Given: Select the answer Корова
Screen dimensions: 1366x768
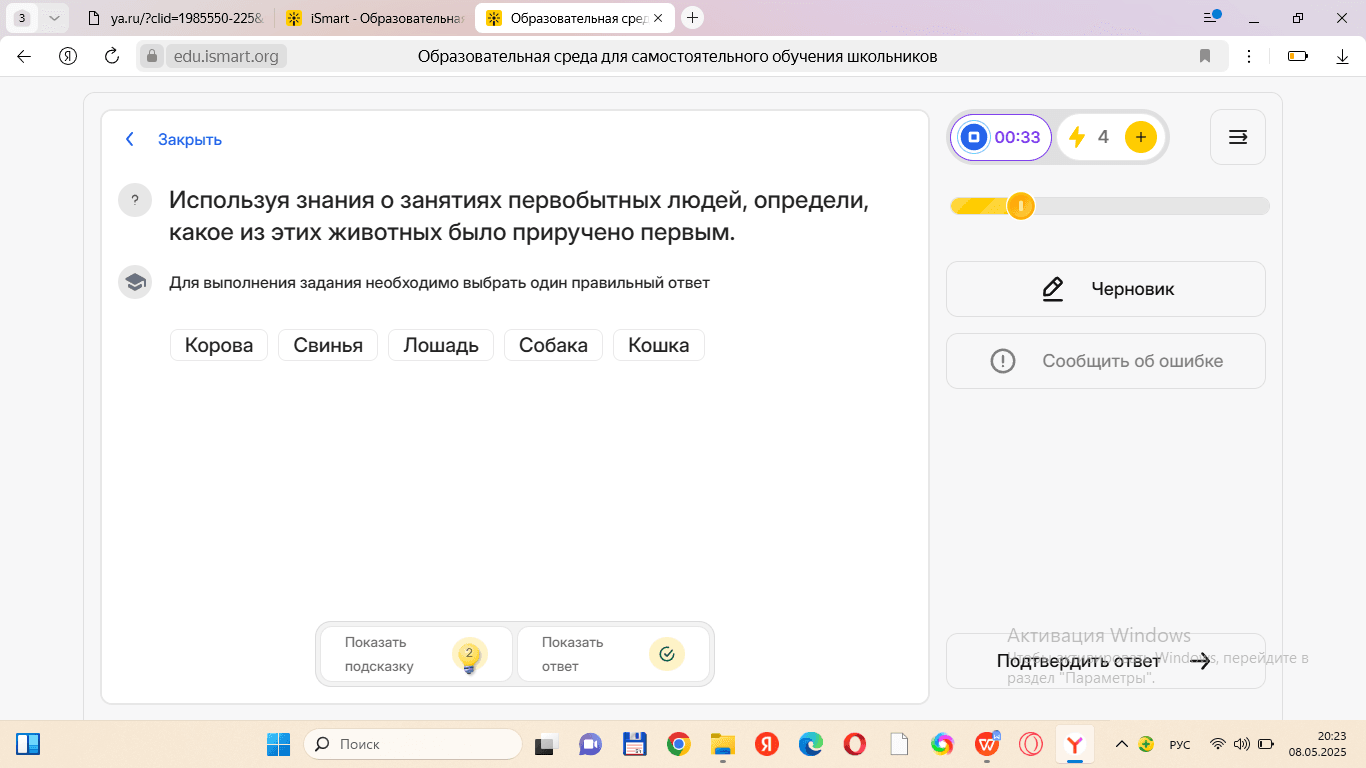Looking at the screenshot, I should (219, 345).
